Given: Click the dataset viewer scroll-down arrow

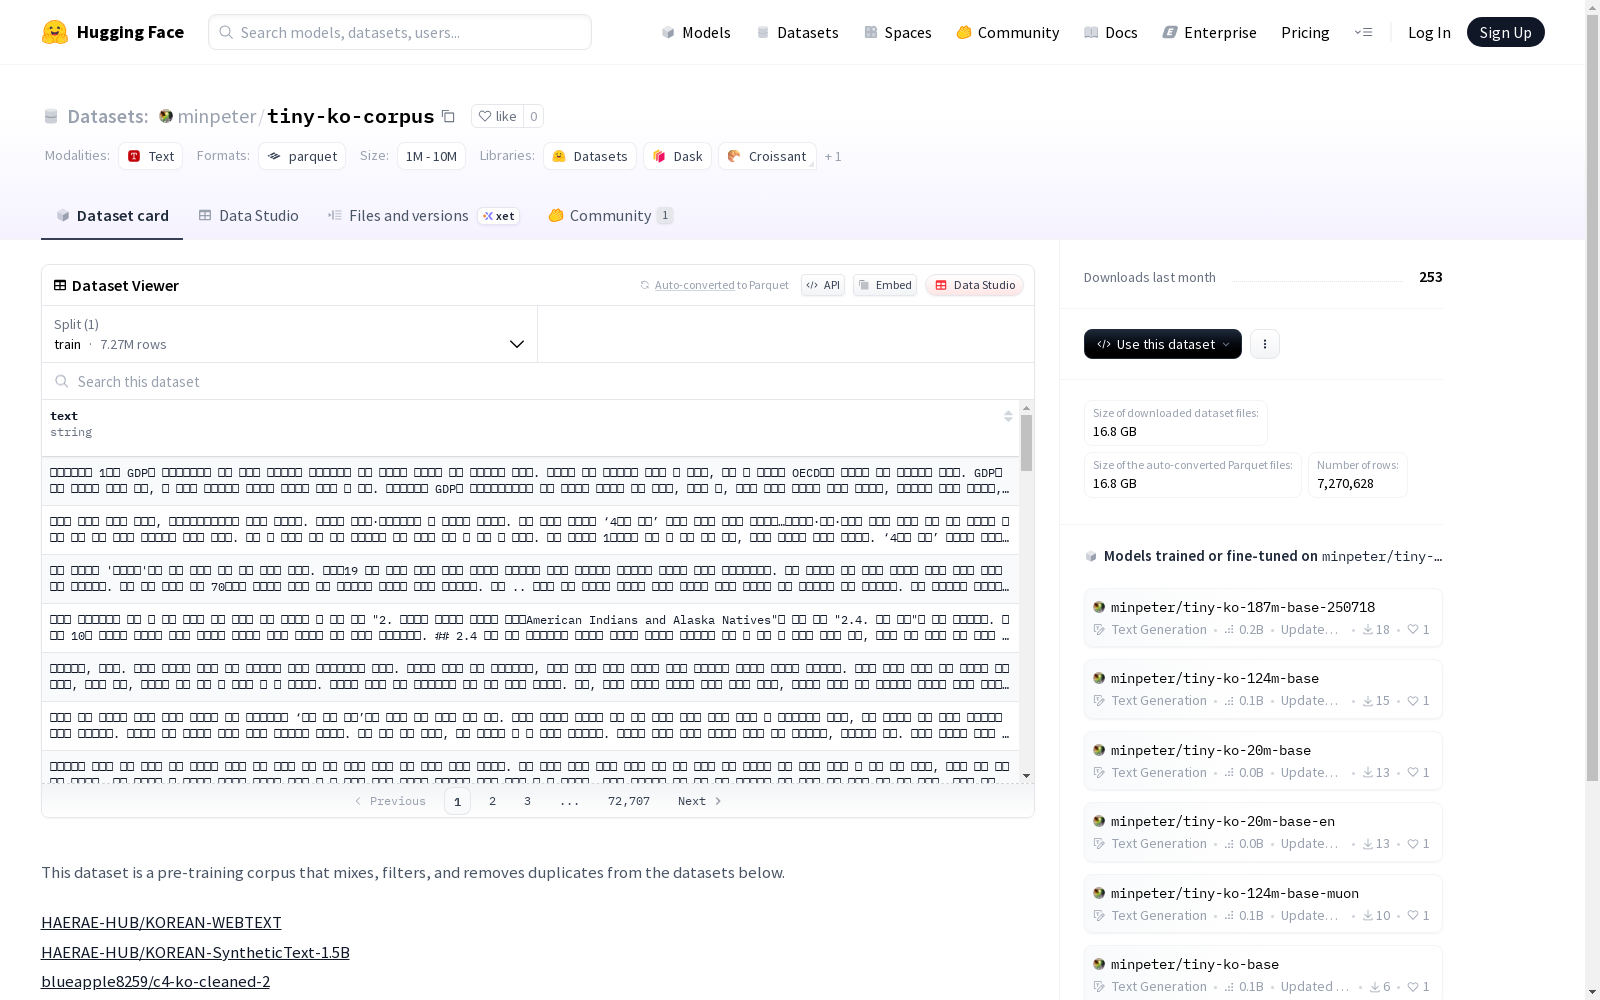Looking at the screenshot, I should pyautogui.click(x=1026, y=776).
